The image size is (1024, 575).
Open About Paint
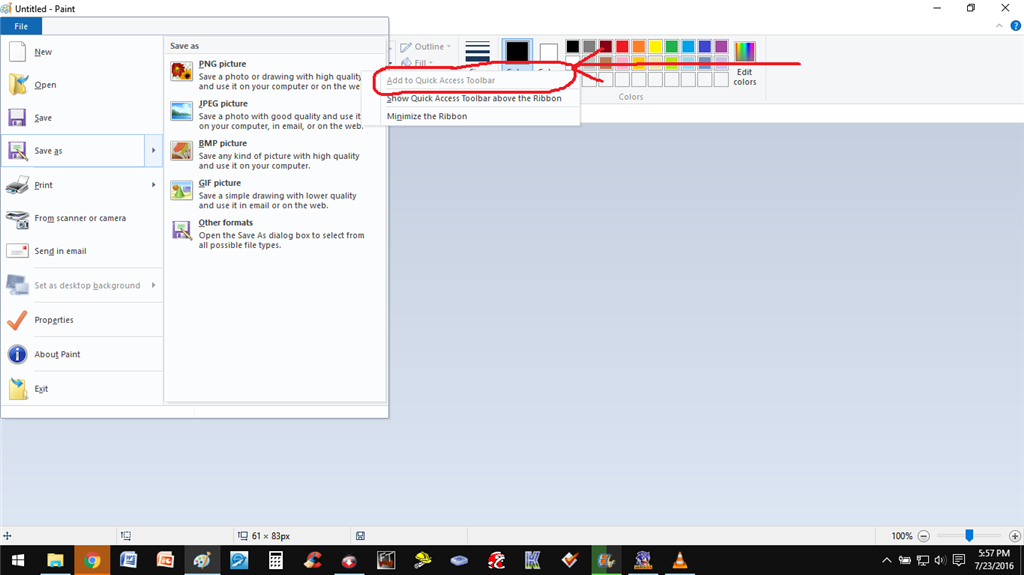point(82,354)
